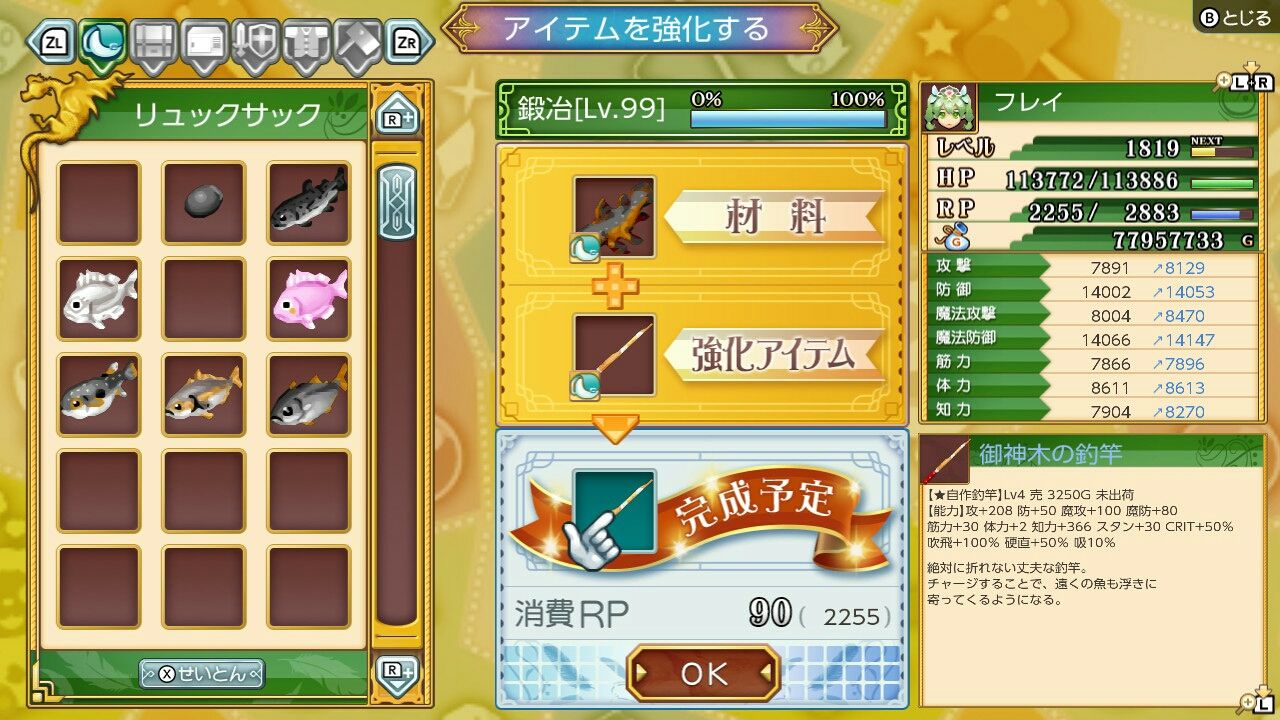Select the white fish item in rucksack
The width and height of the screenshot is (1280, 720).
click(99, 299)
